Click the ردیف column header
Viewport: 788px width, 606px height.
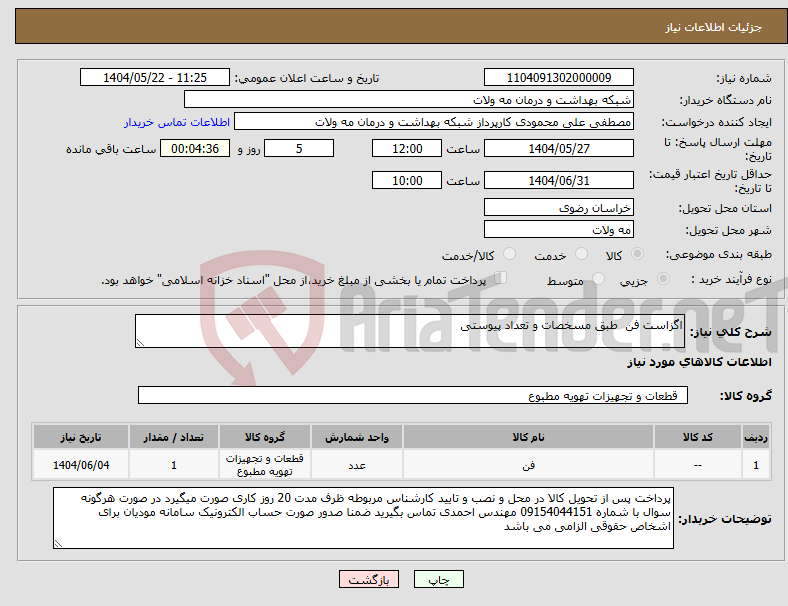(755, 437)
